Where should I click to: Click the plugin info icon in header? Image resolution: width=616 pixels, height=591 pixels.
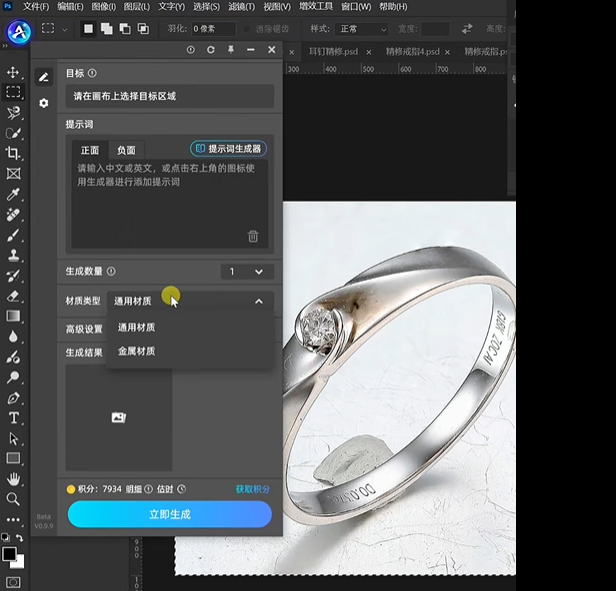pyautogui.click(x=191, y=50)
